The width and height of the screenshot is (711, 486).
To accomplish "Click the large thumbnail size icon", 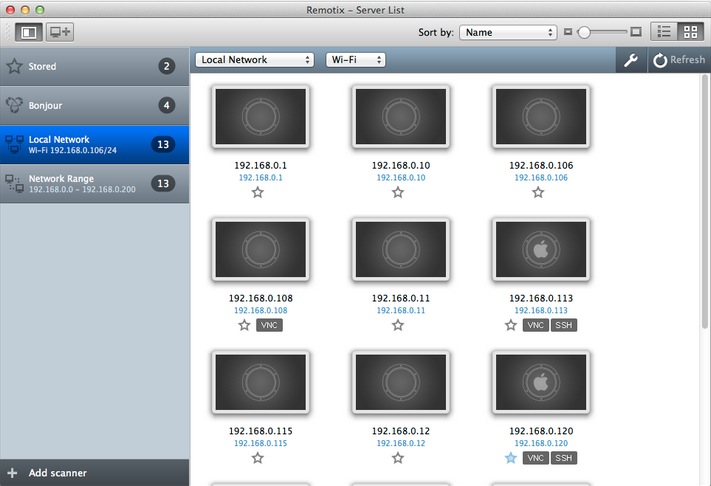I will click(636, 32).
